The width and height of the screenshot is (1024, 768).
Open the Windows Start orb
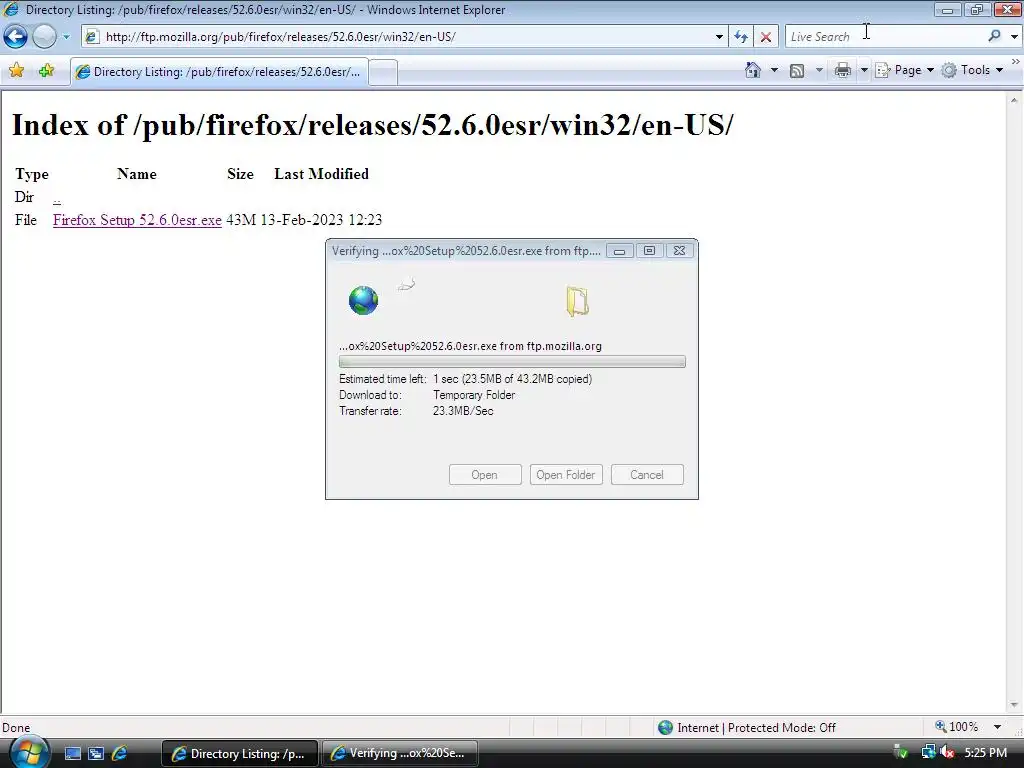[x=28, y=752]
